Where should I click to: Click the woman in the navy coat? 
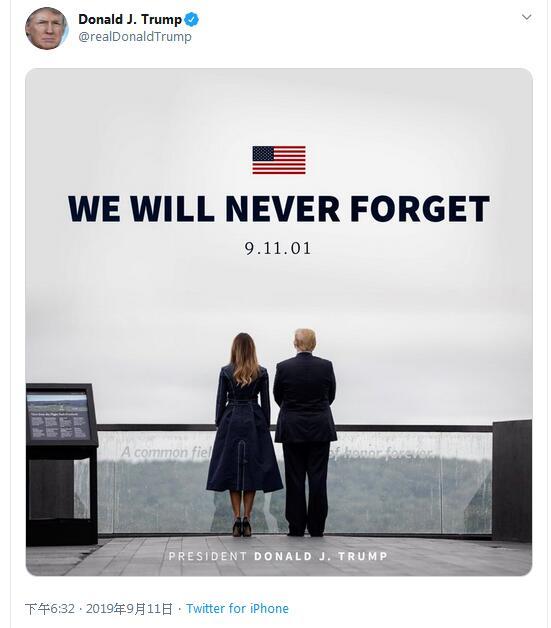(244, 435)
